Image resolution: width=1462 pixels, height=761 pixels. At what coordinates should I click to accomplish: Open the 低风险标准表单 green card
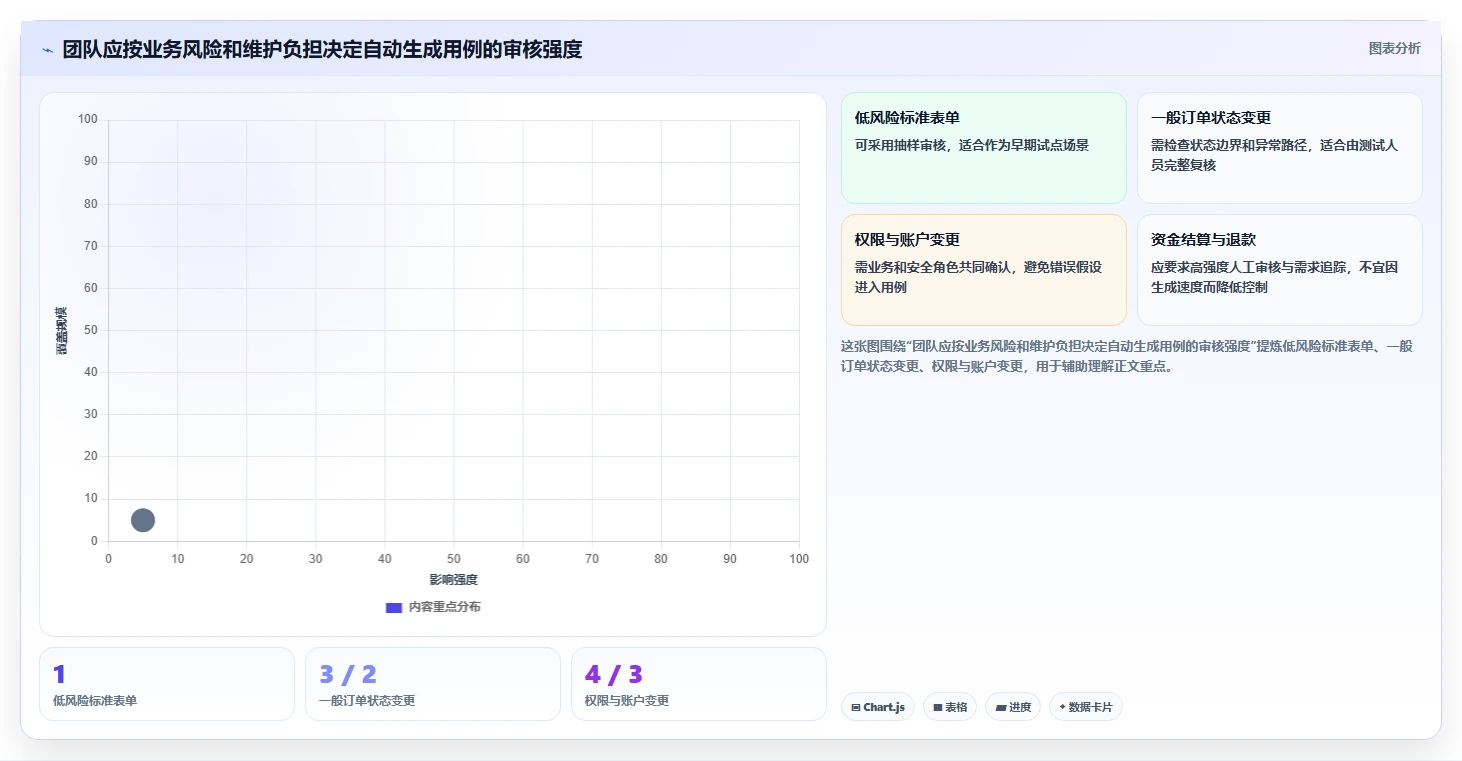coord(984,148)
